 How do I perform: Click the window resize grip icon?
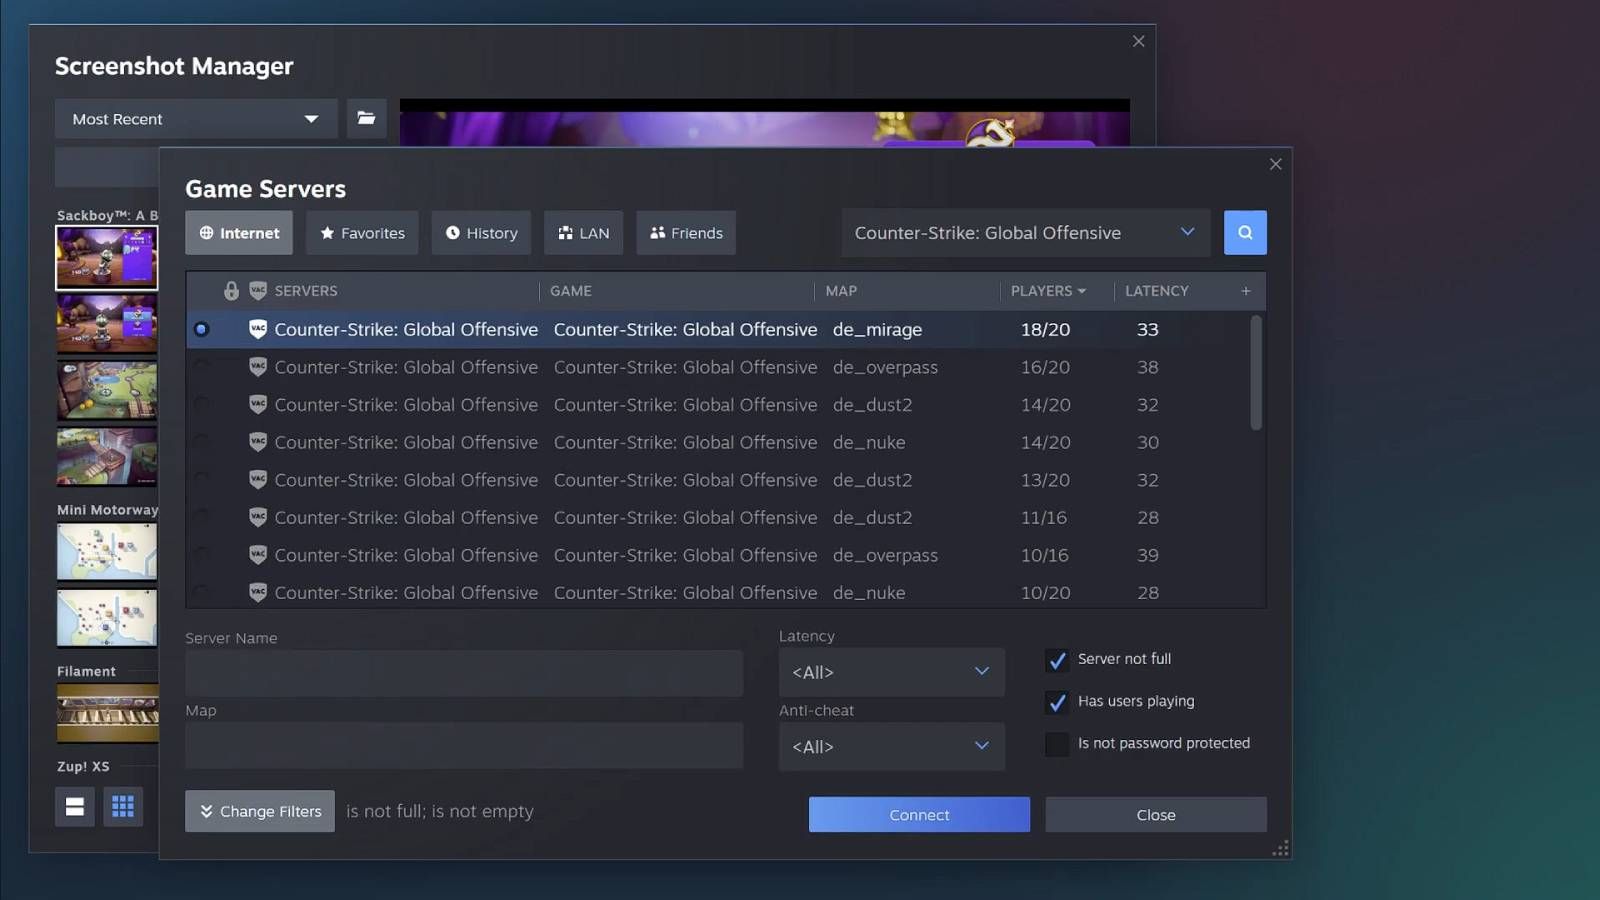coord(1280,849)
